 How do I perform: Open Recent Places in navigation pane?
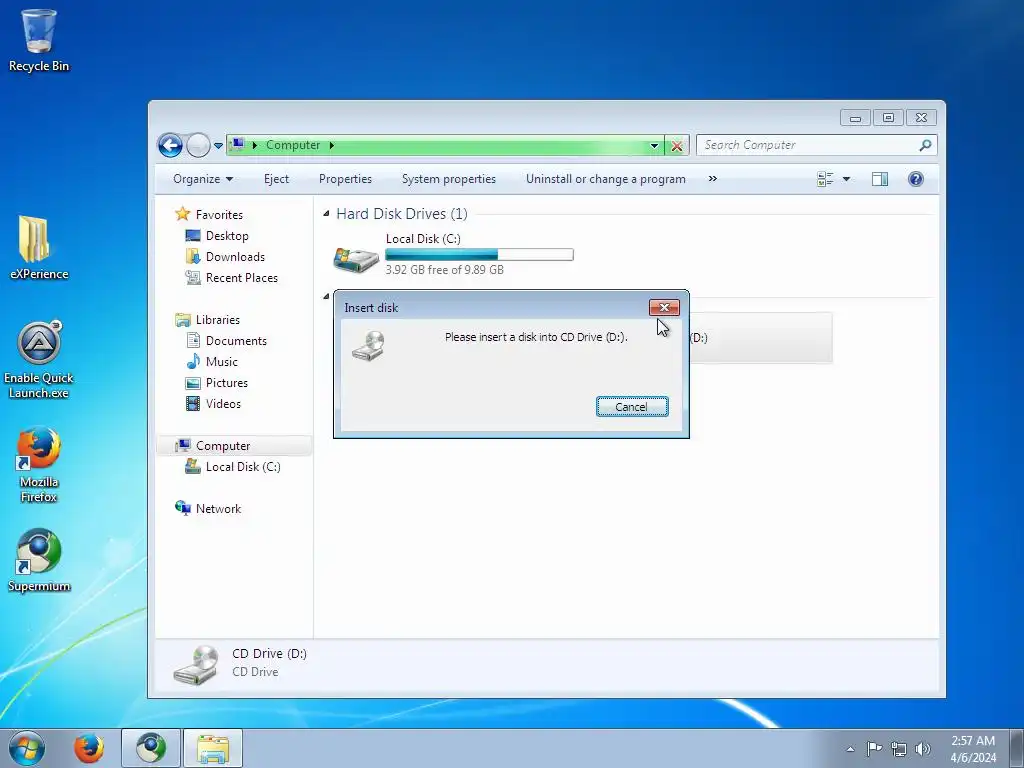pos(241,278)
